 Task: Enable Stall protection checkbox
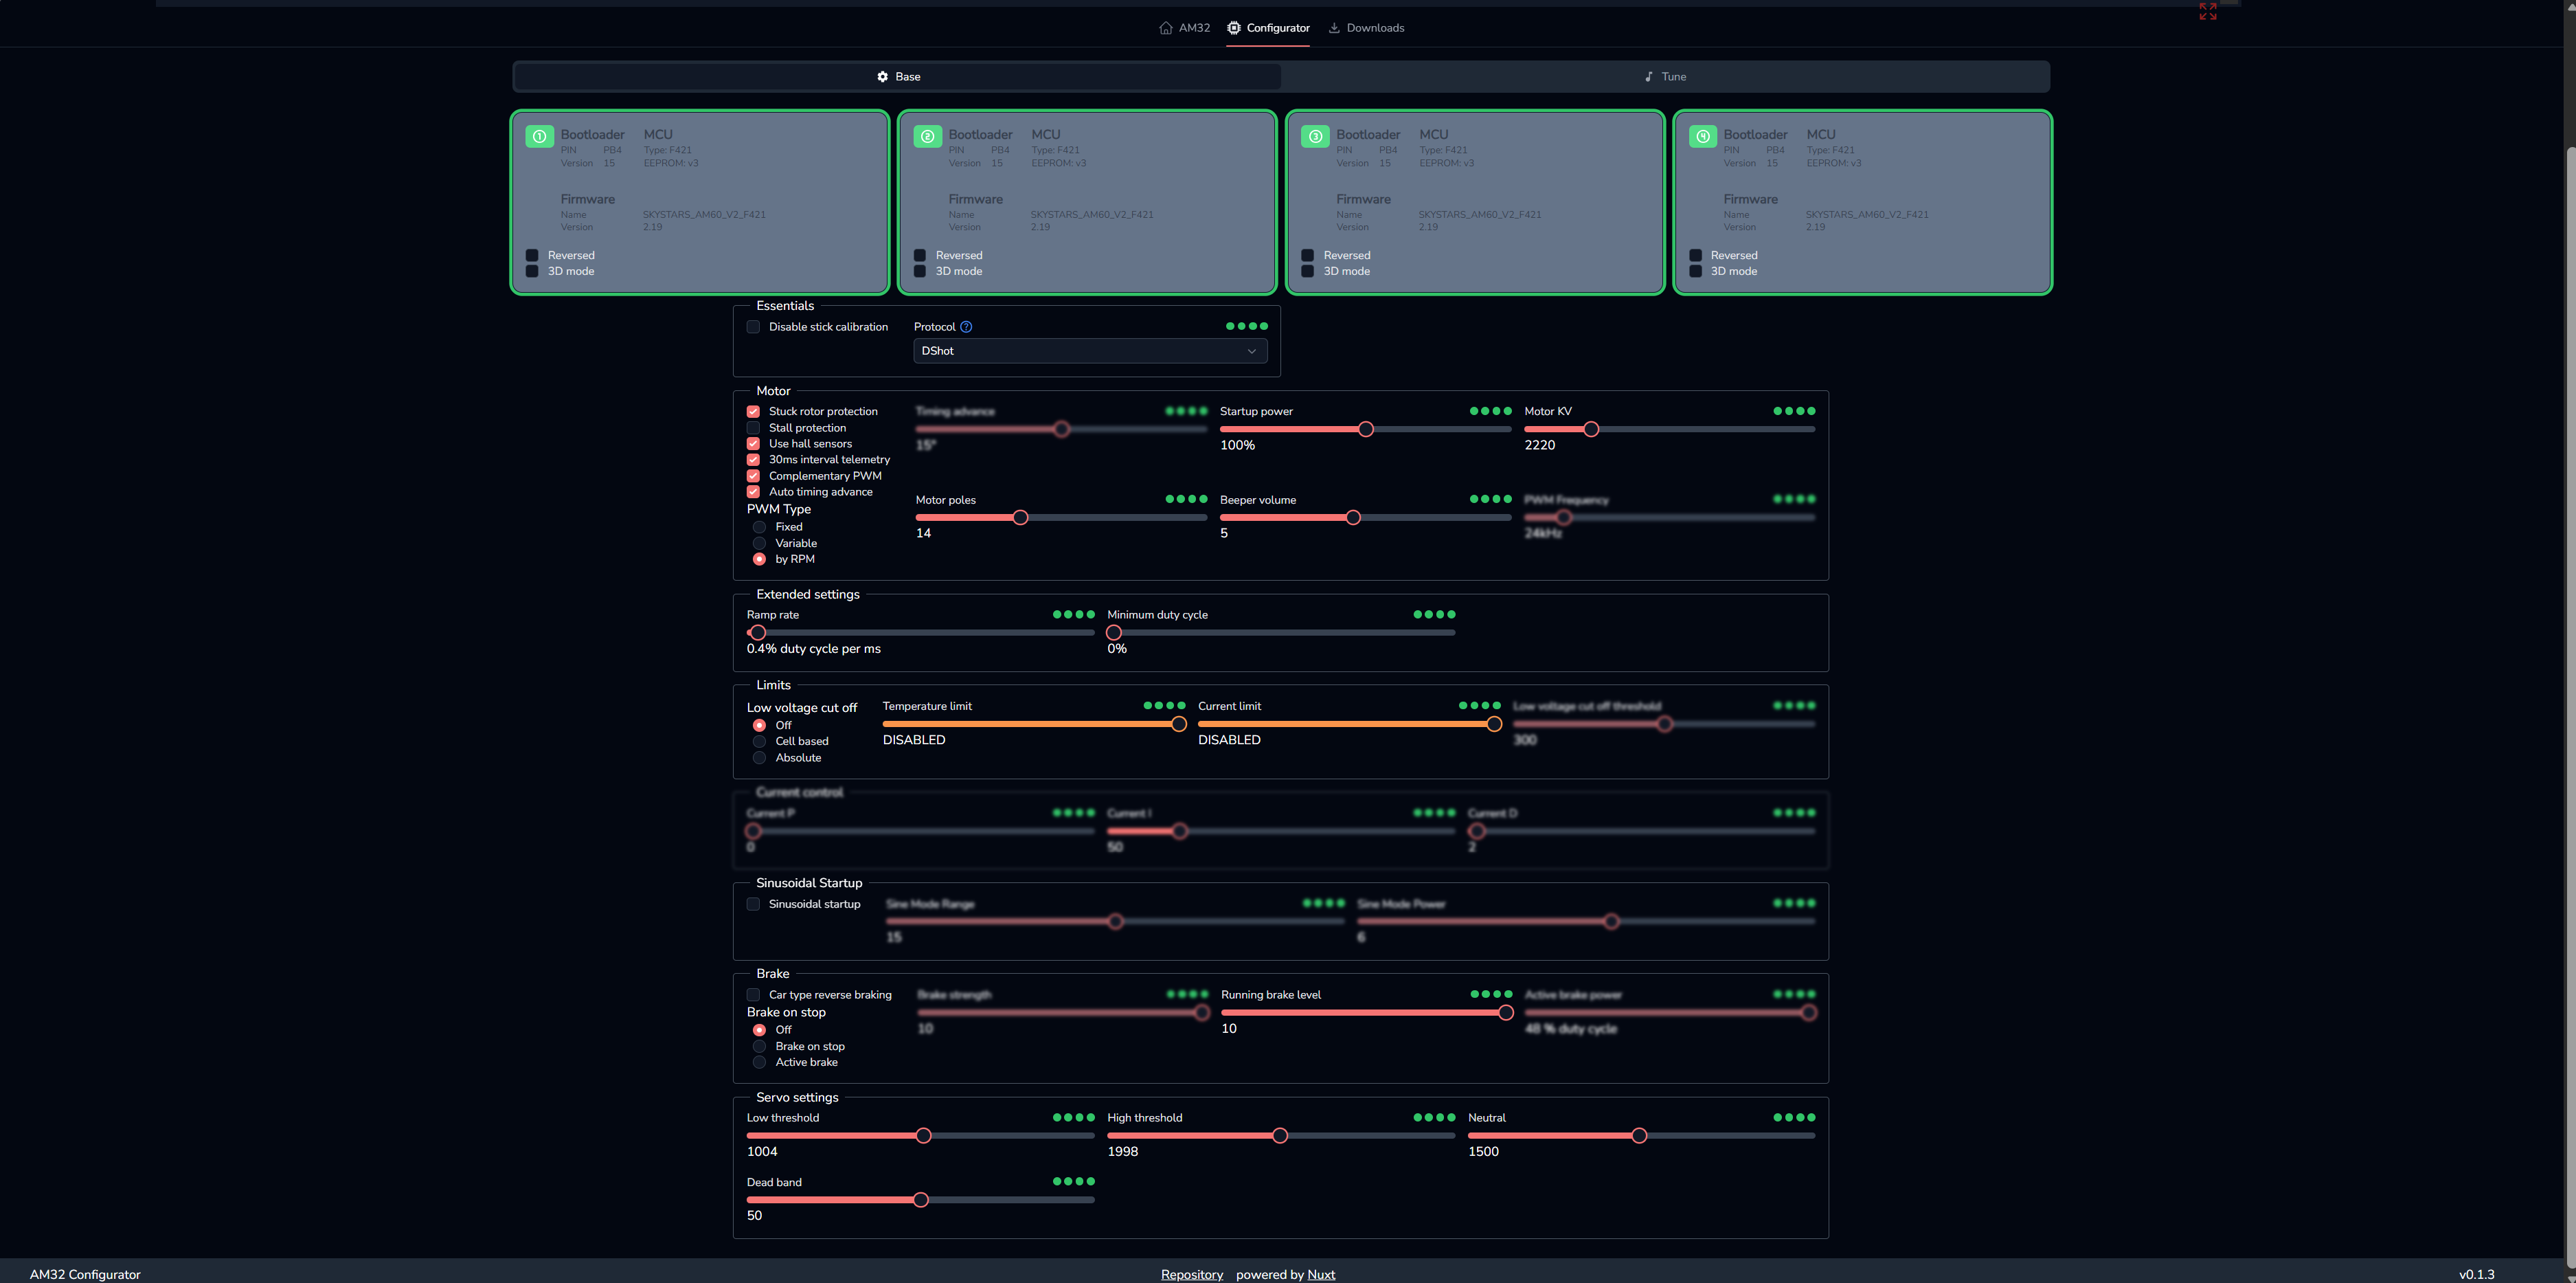pyautogui.click(x=753, y=428)
